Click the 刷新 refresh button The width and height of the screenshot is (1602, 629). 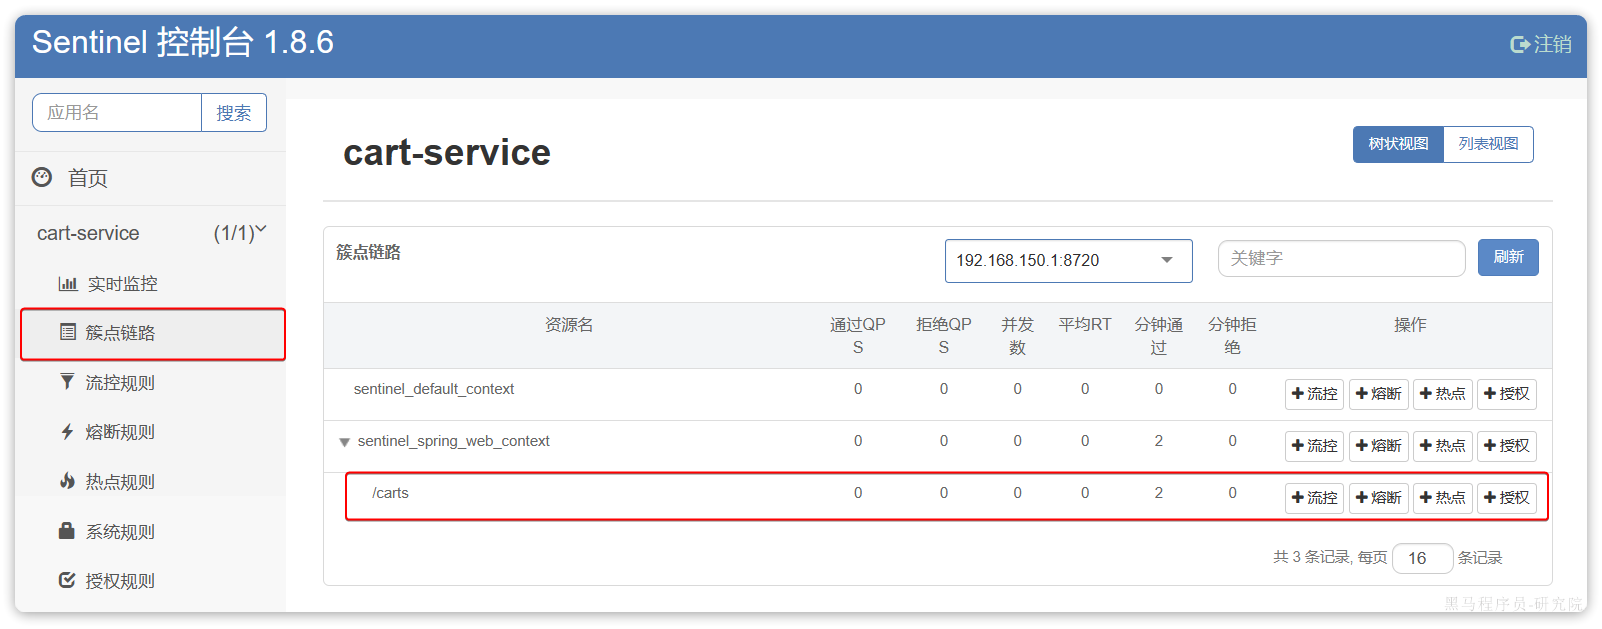coord(1508,258)
